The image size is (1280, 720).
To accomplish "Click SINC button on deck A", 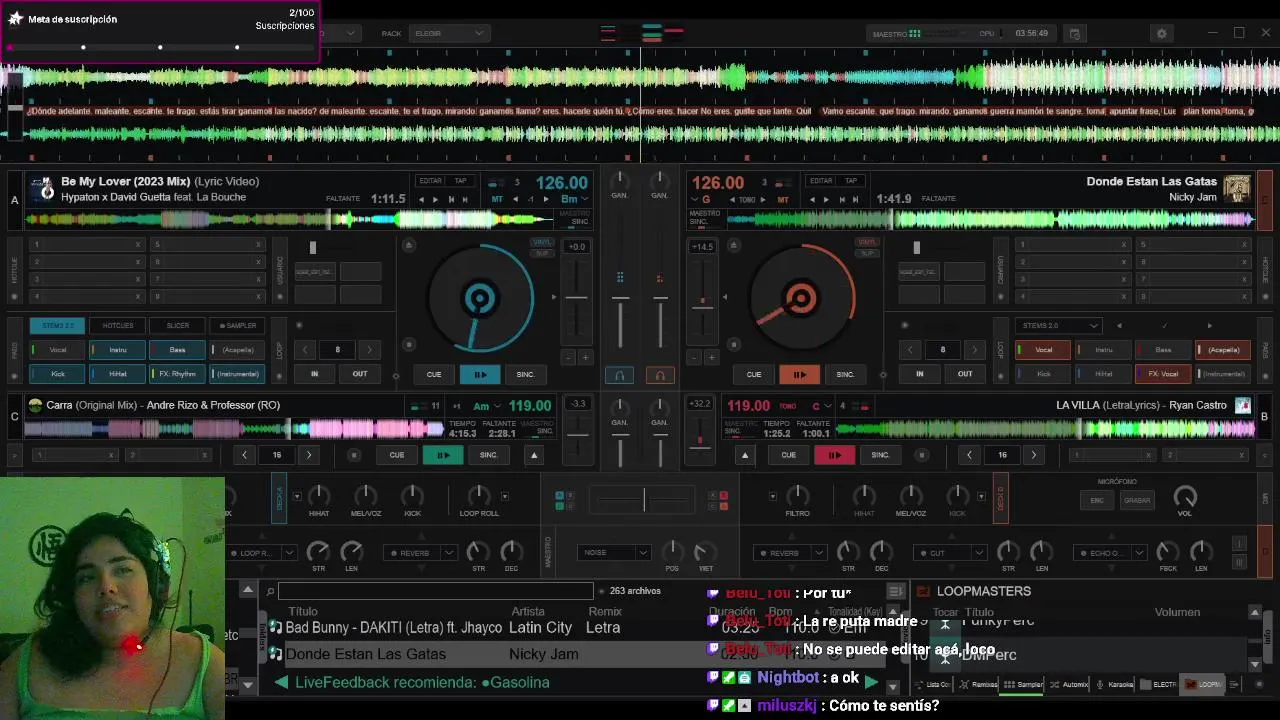I will (525, 374).
